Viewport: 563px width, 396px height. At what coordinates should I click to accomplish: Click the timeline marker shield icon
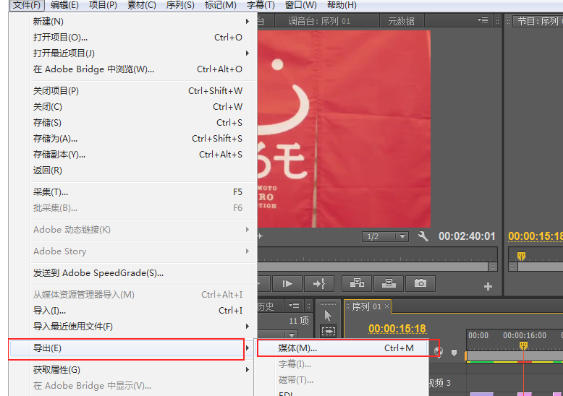[x=454, y=353]
